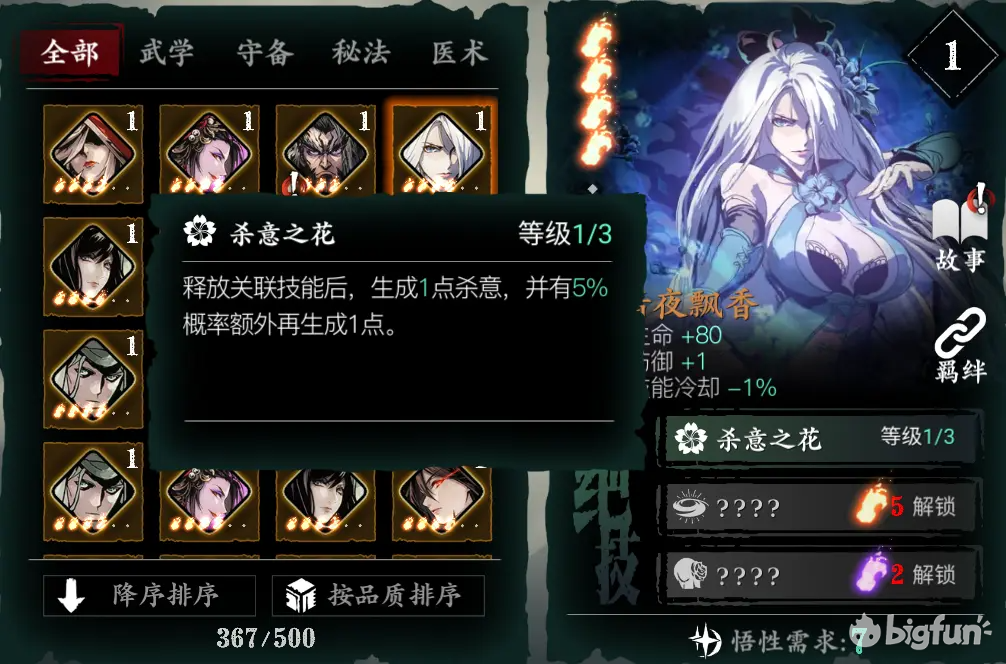1006x664 pixels.
Task: Switch to the 武学 tab
Action: tap(167, 51)
